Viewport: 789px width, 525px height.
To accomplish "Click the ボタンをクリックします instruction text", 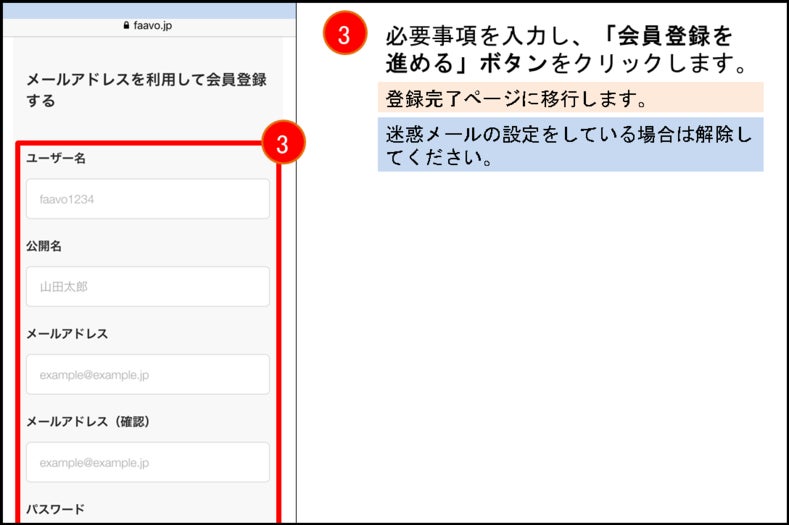I will [613, 64].
